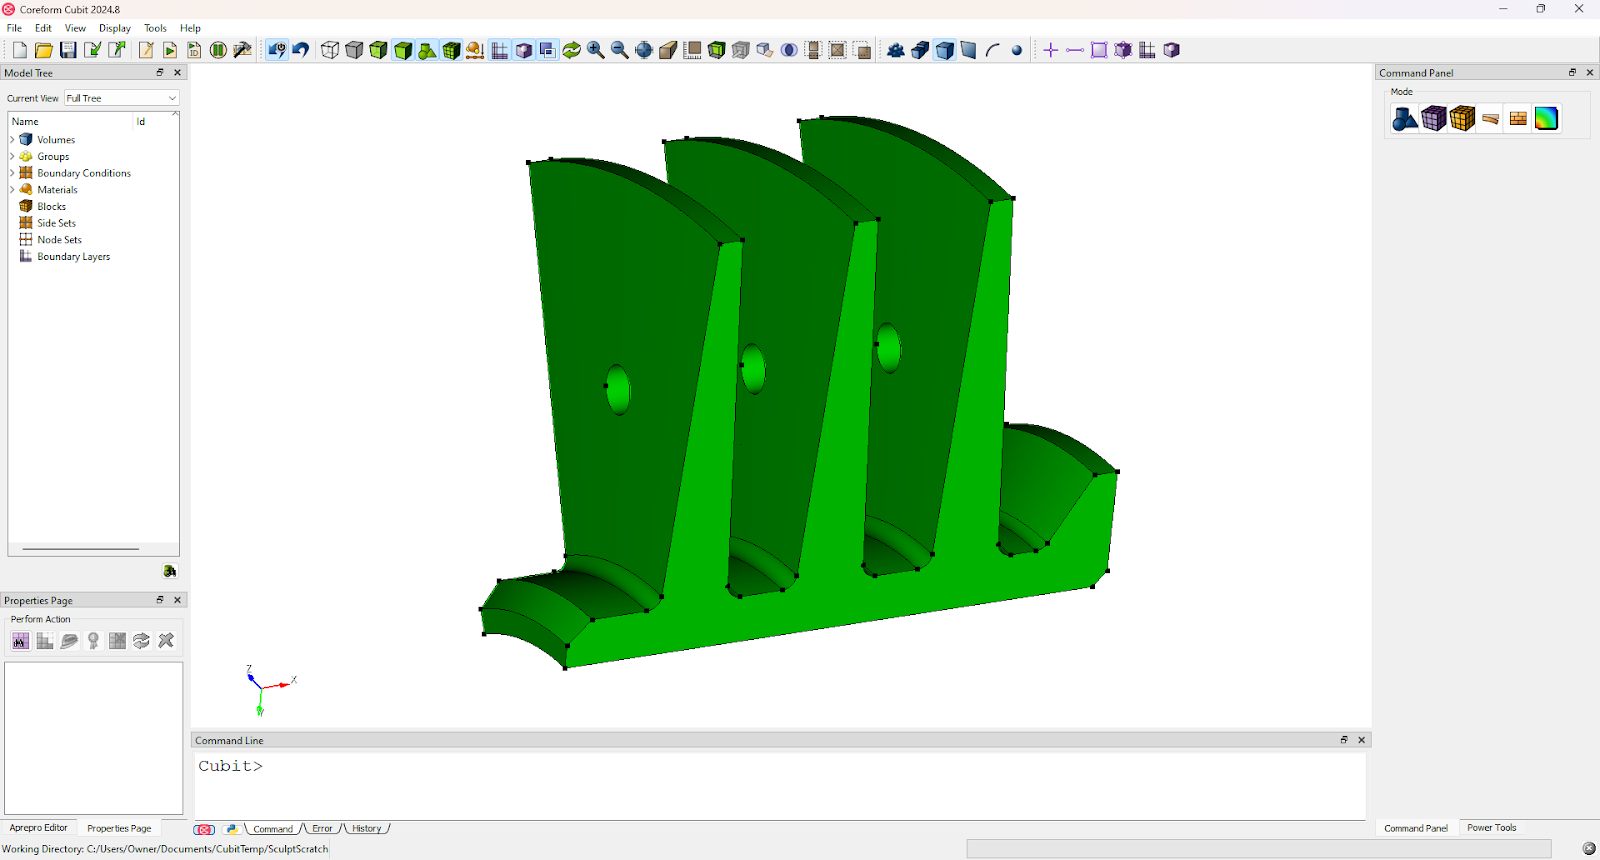Open the Current View Full Tree dropdown

(121, 98)
